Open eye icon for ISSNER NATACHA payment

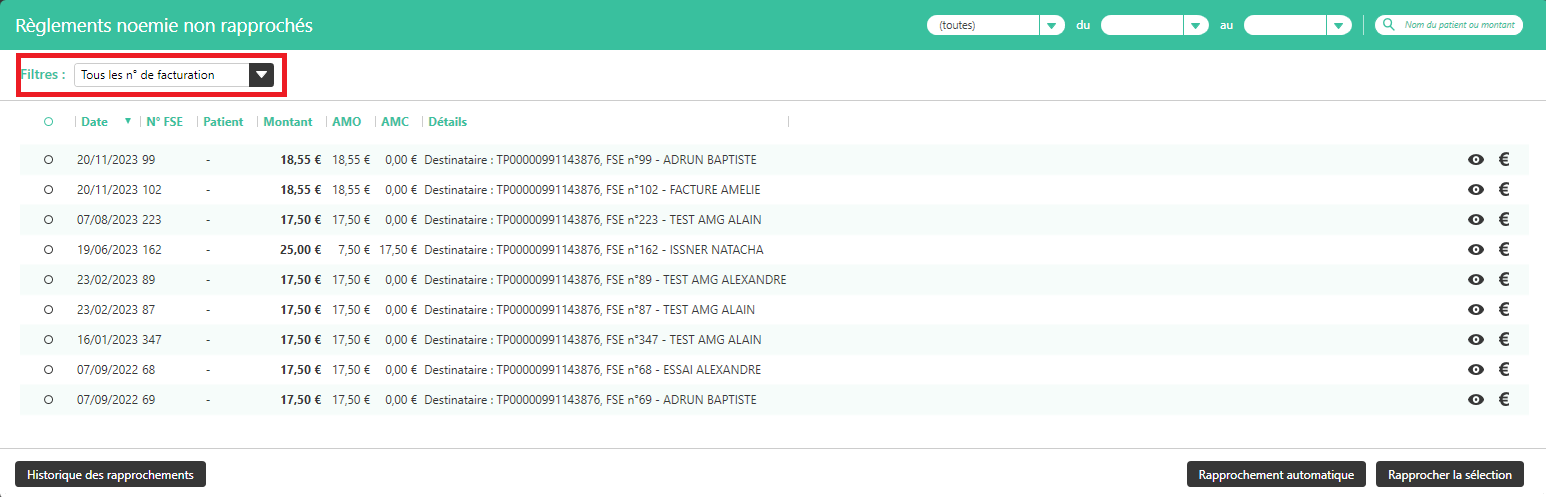(x=1475, y=250)
